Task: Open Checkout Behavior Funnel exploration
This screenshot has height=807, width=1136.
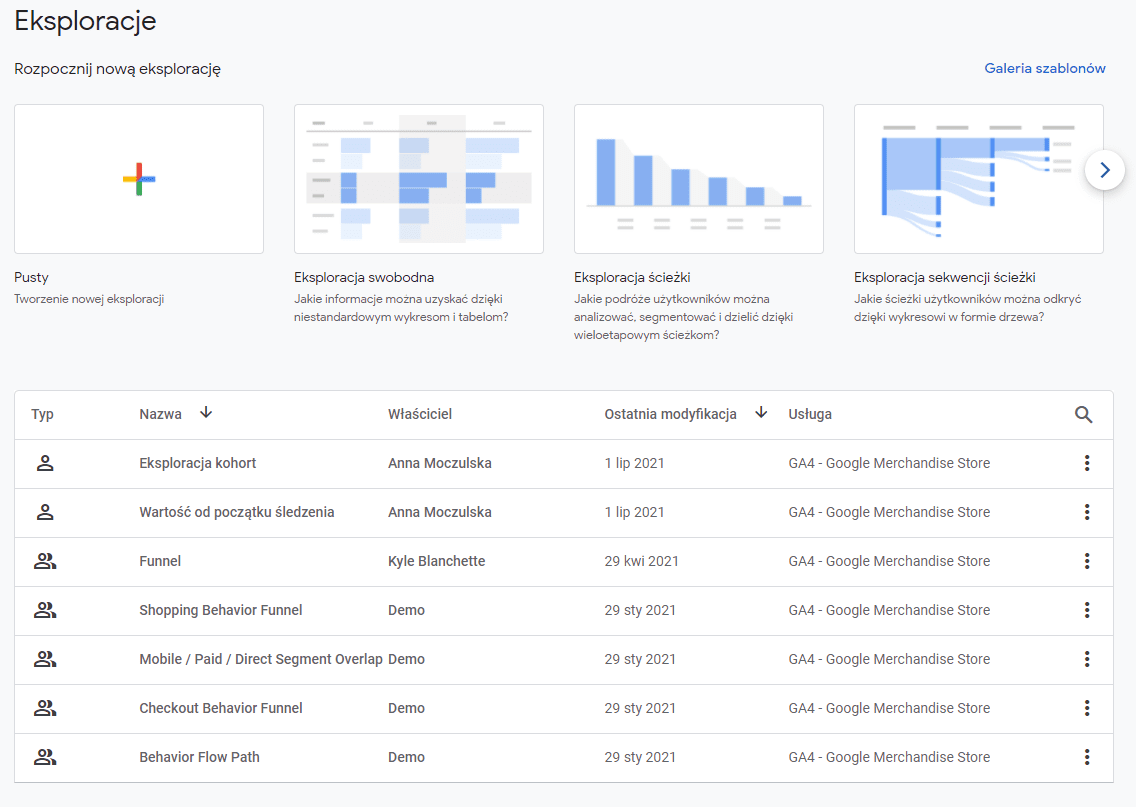Action: (x=221, y=708)
